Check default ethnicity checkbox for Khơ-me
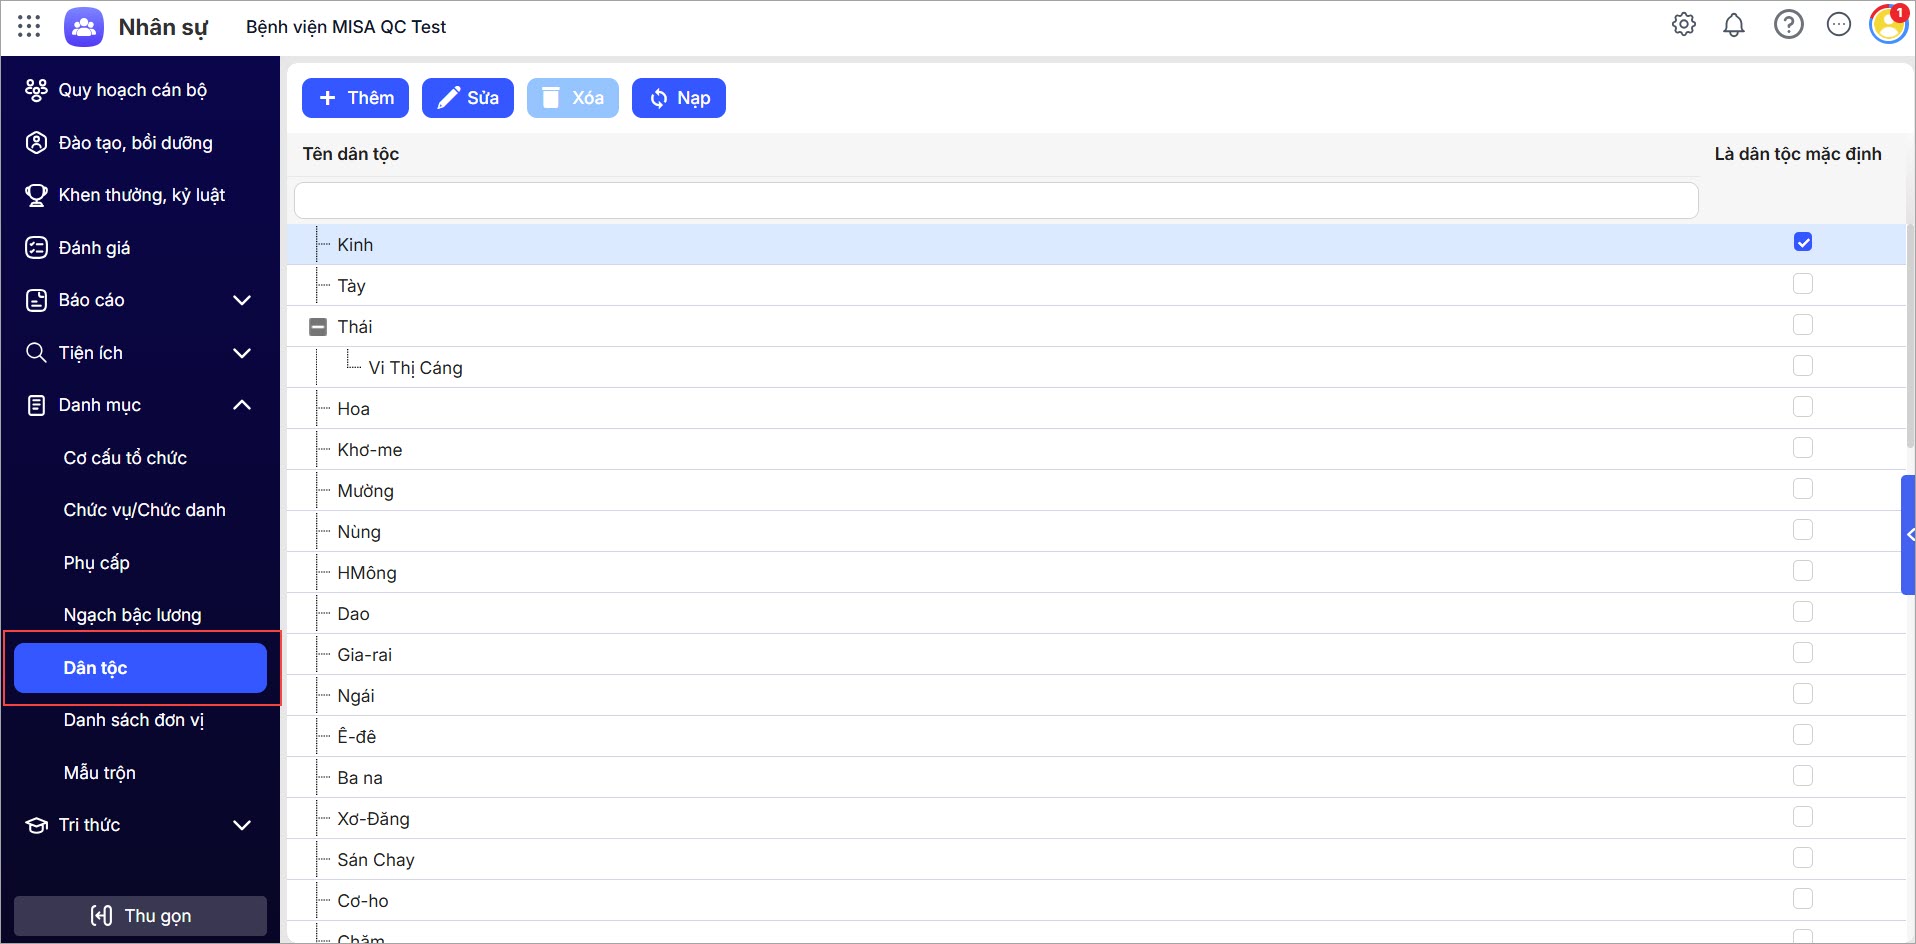Image resolution: width=1916 pixels, height=944 pixels. coord(1803,448)
